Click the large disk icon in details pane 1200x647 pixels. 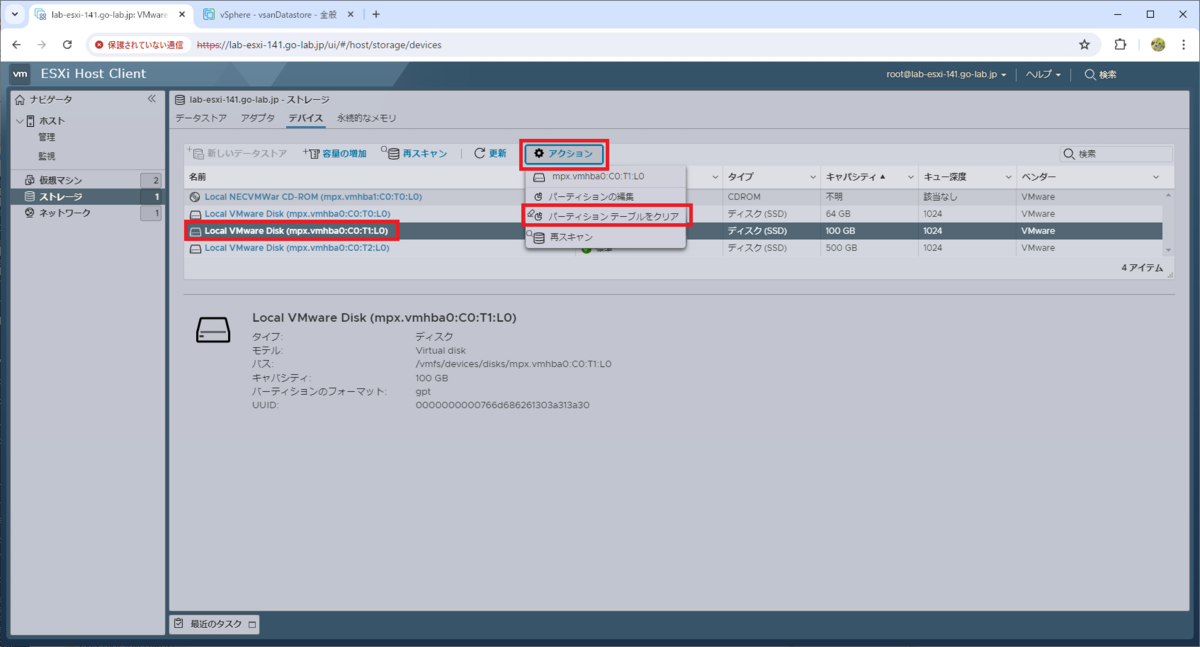tap(213, 331)
